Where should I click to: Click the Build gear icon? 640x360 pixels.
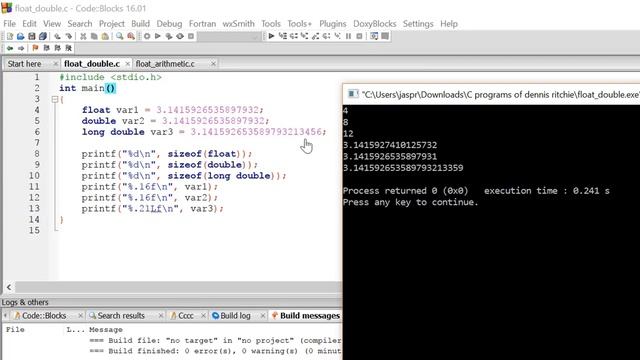tap(147, 36)
